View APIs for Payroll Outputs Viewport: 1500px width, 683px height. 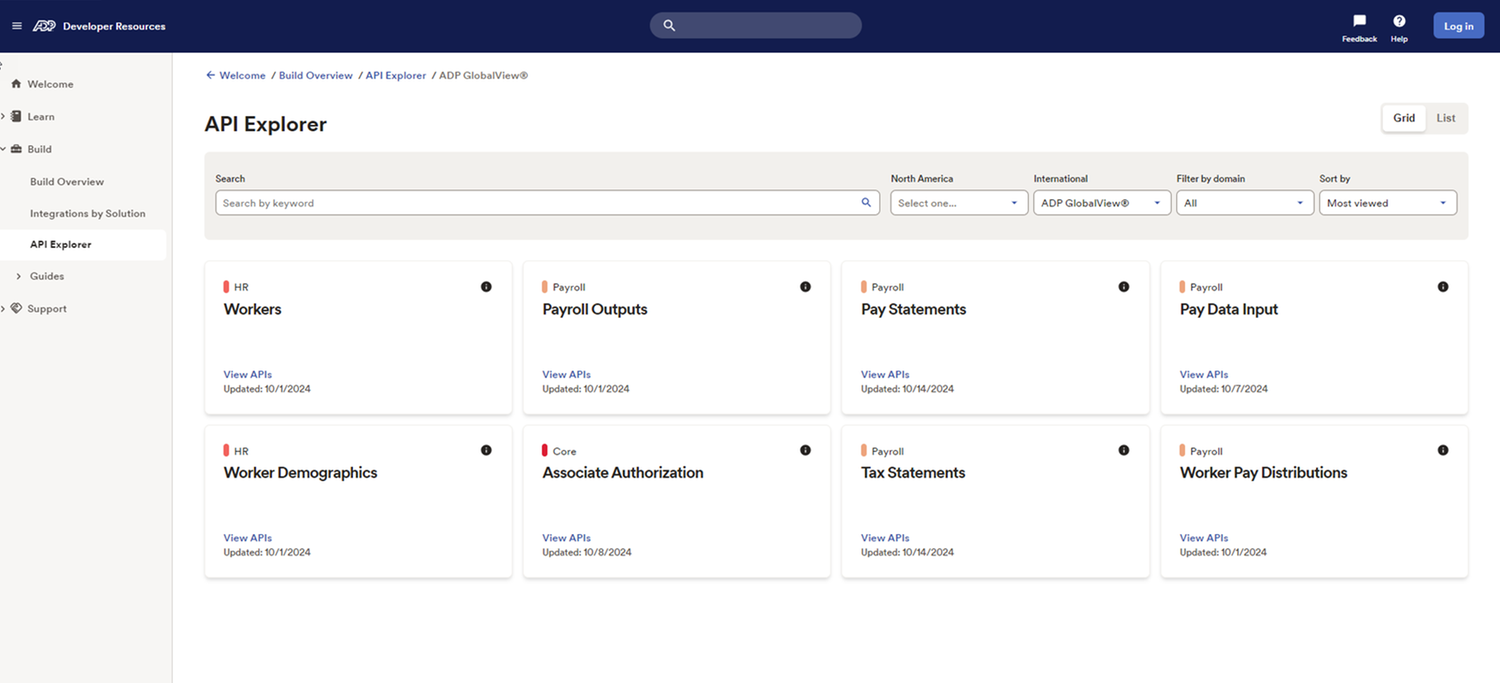pos(567,375)
